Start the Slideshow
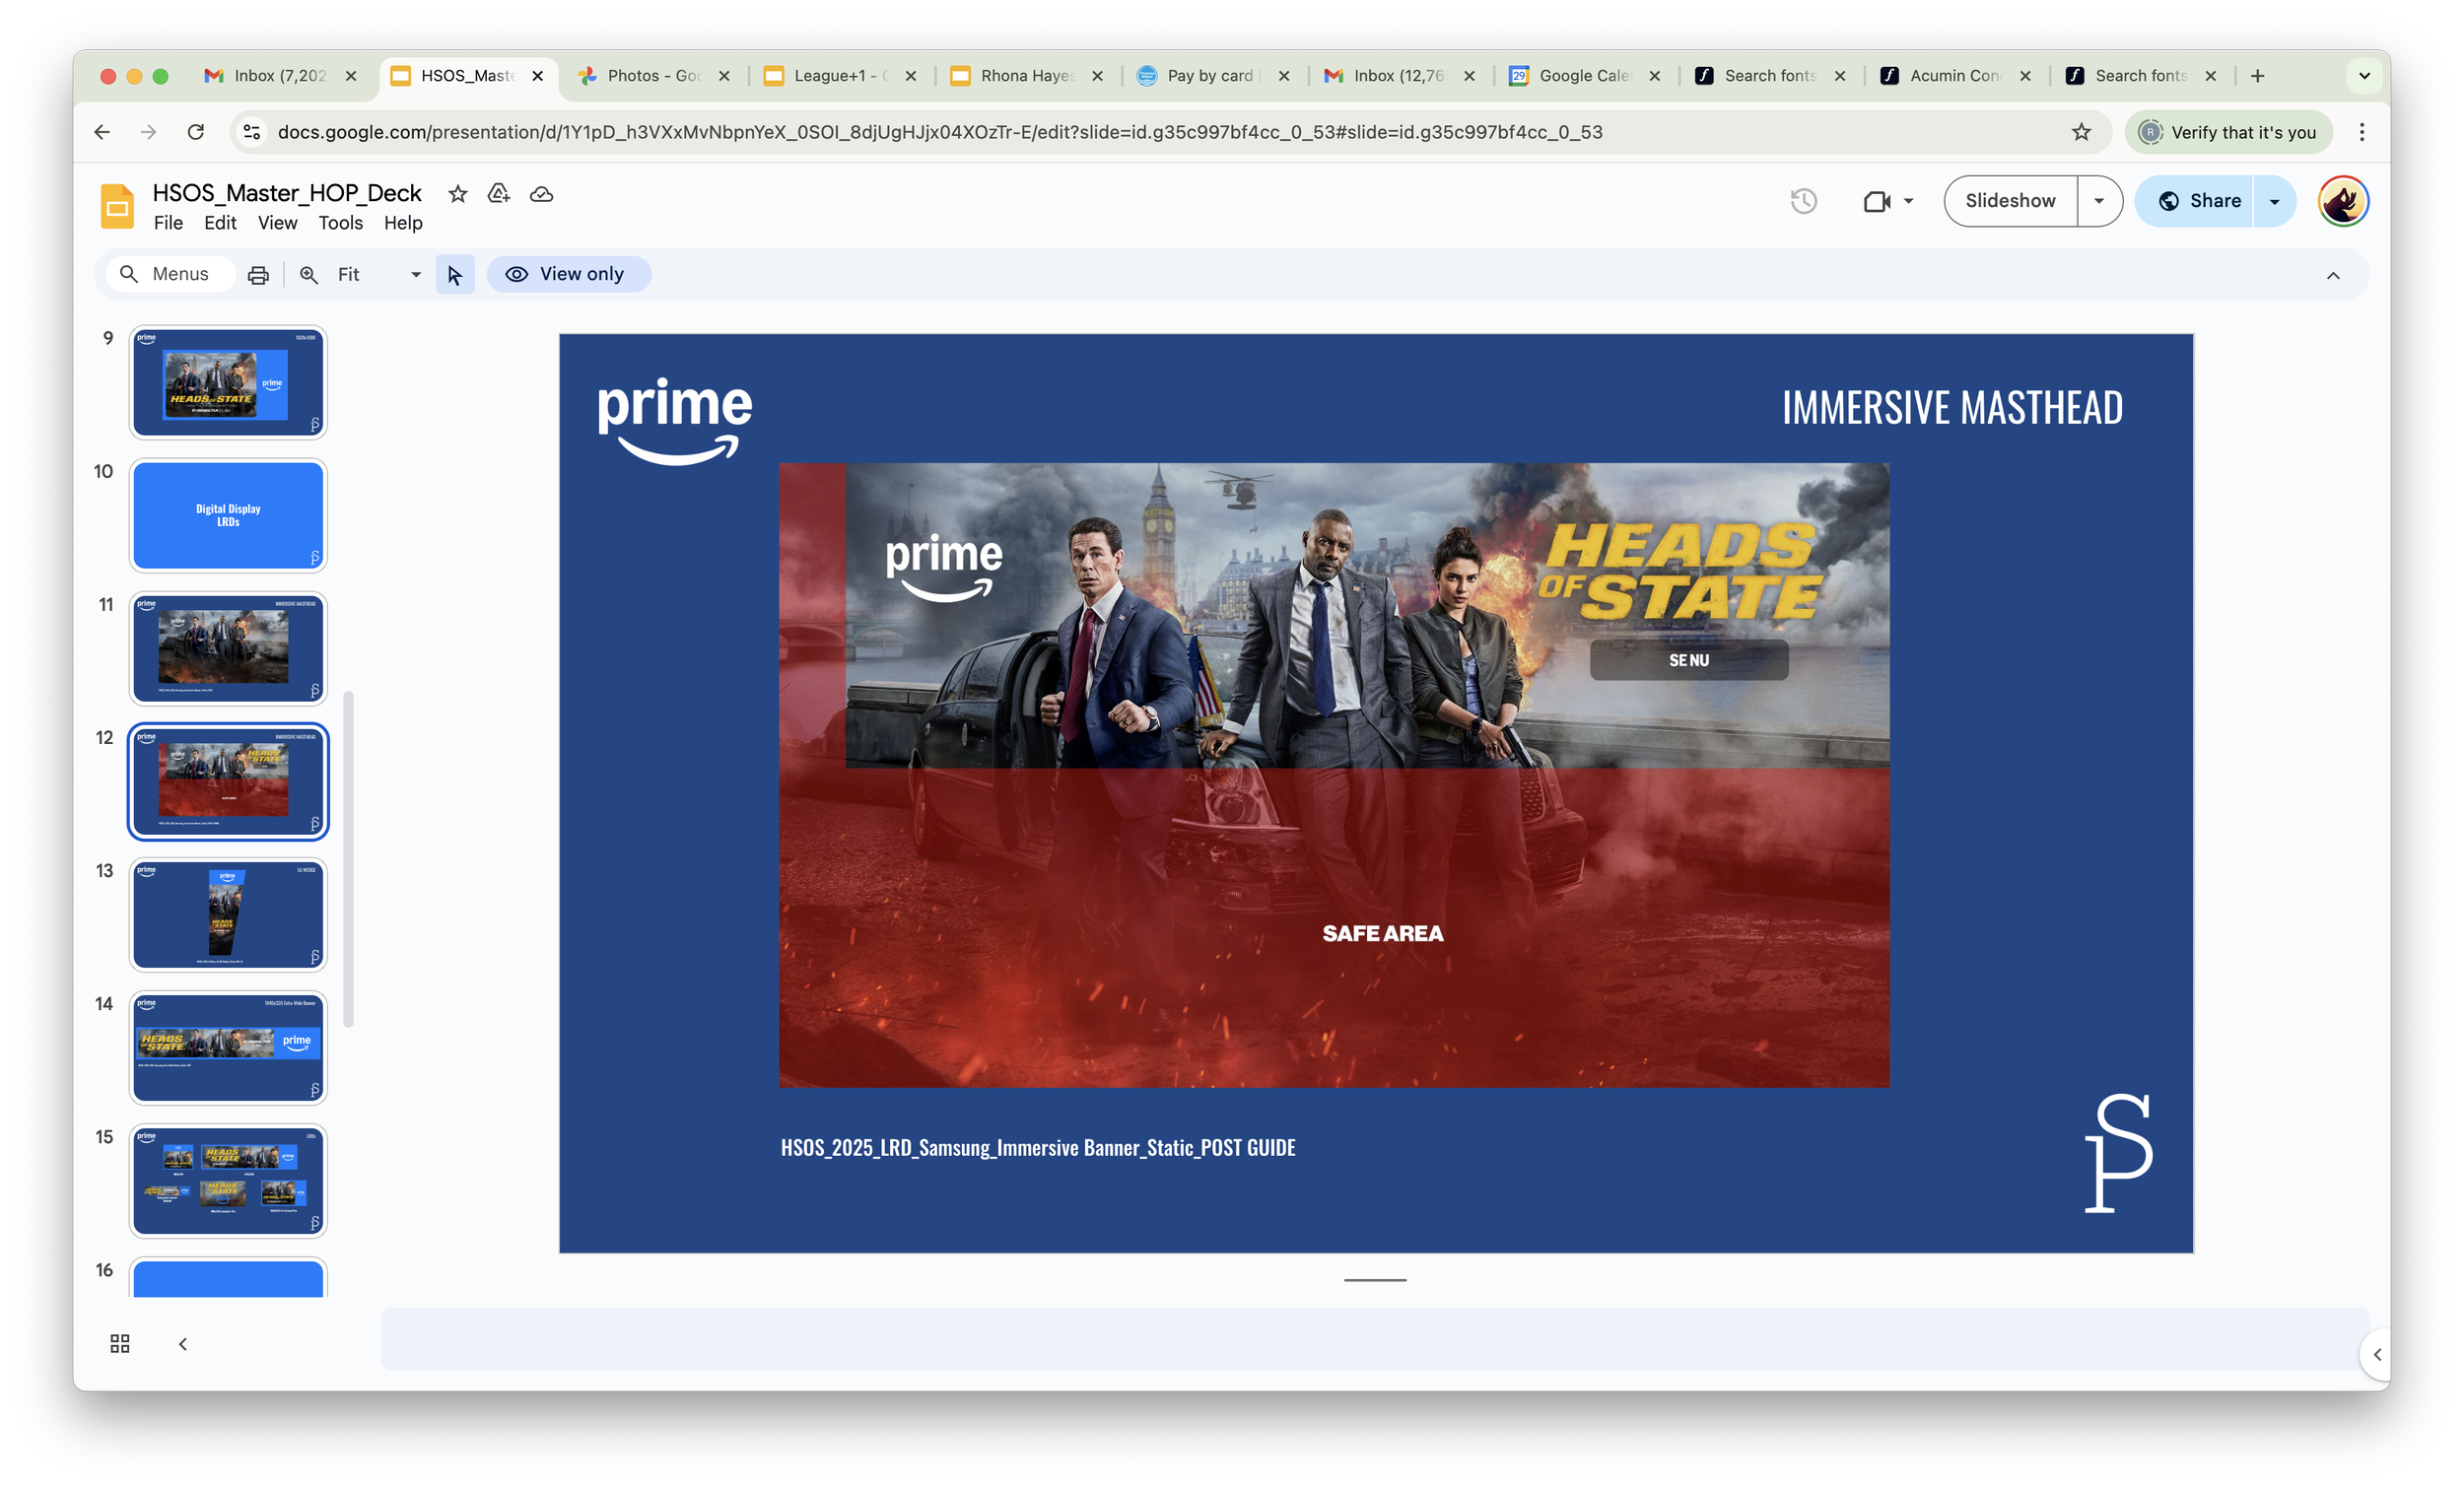The width and height of the screenshot is (2464, 1488). click(2010, 201)
